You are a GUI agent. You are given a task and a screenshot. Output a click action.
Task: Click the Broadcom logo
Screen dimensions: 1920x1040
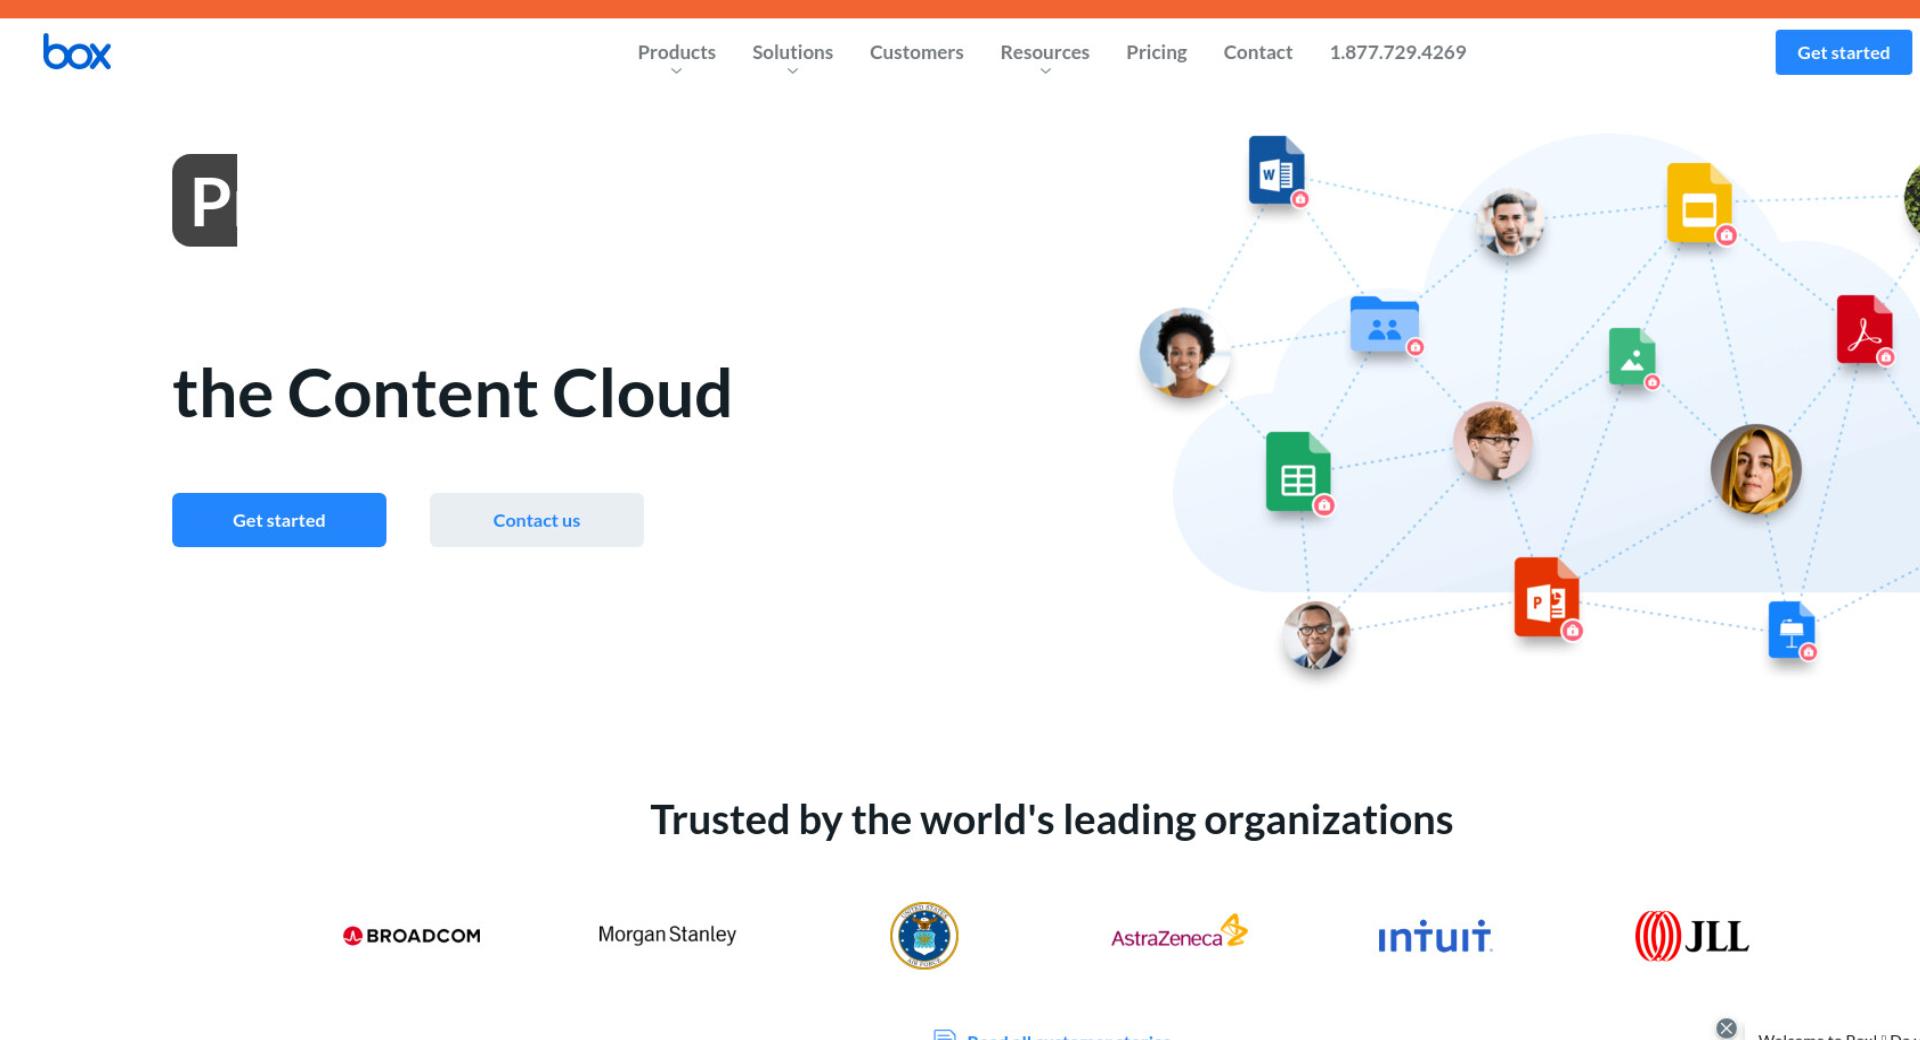[411, 936]
